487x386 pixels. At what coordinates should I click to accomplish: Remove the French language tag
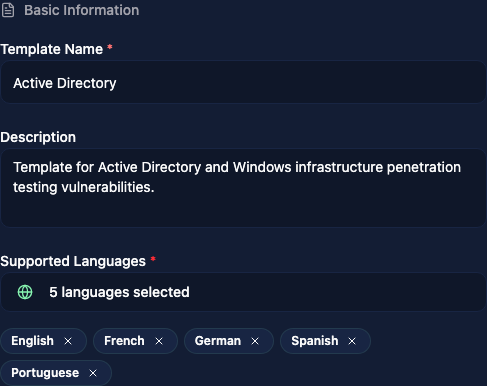[159, 341]
